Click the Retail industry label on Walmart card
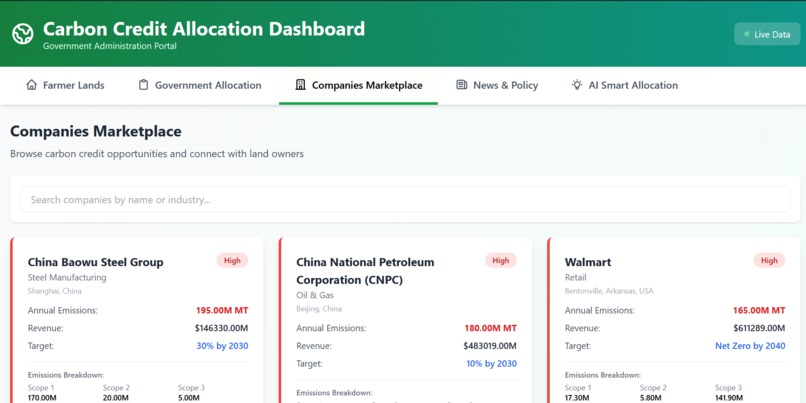This screenshot has width=806, height=403. tap(576, 278)
